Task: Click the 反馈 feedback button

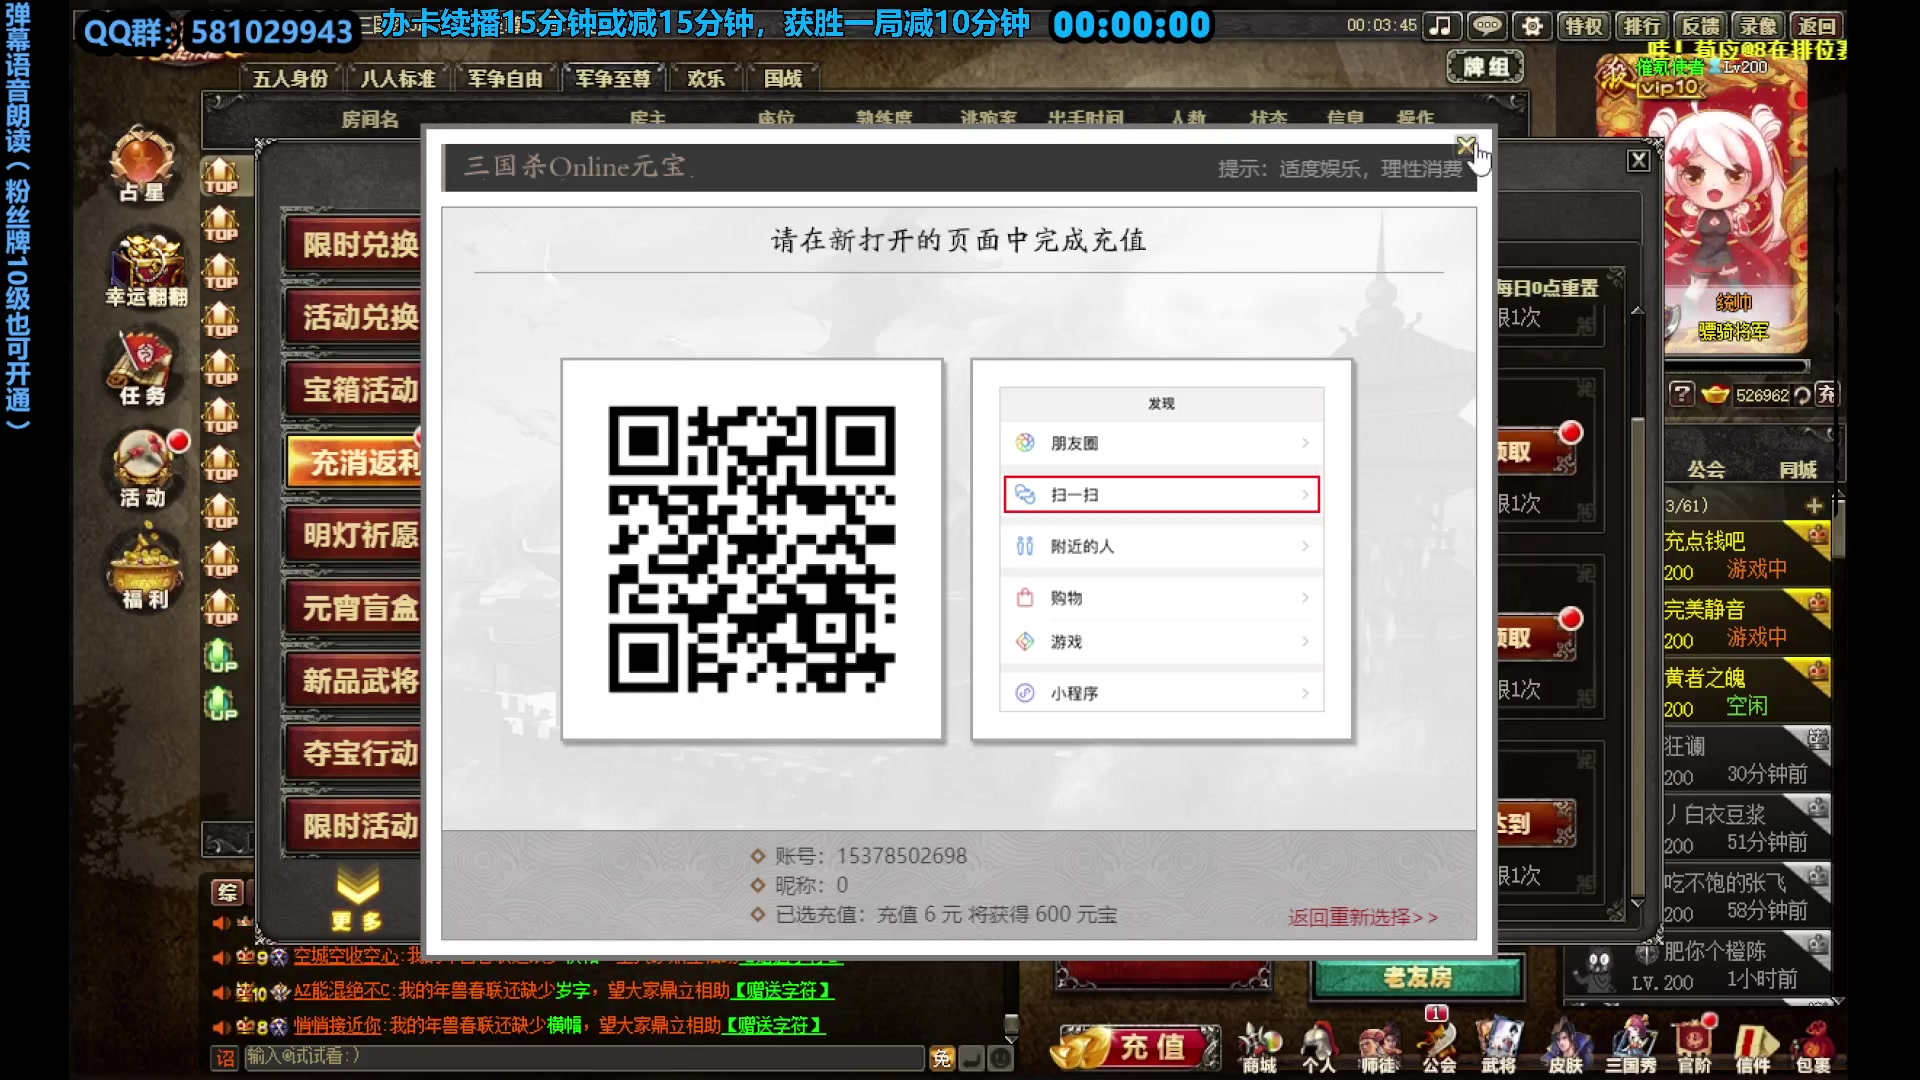Action: [x=1700, y=26]
